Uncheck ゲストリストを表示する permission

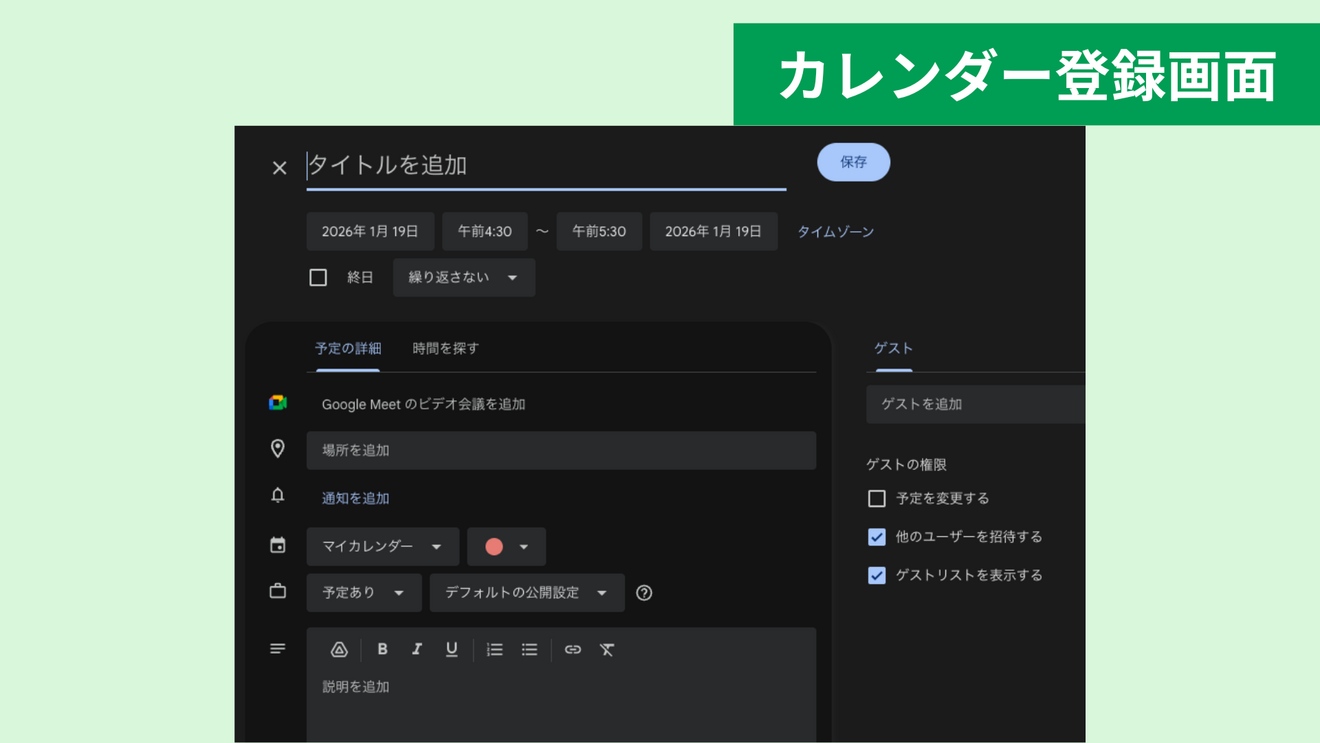coord(877,575)
